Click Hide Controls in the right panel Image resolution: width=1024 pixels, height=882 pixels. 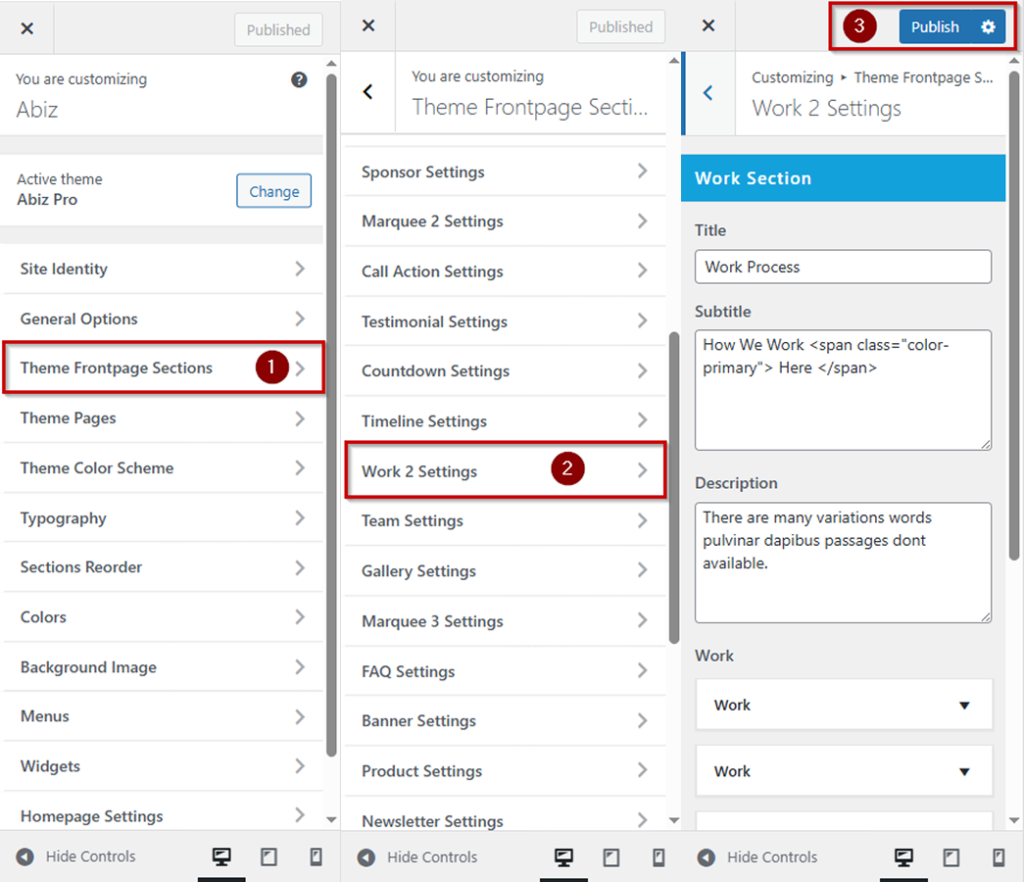(759, 857)
